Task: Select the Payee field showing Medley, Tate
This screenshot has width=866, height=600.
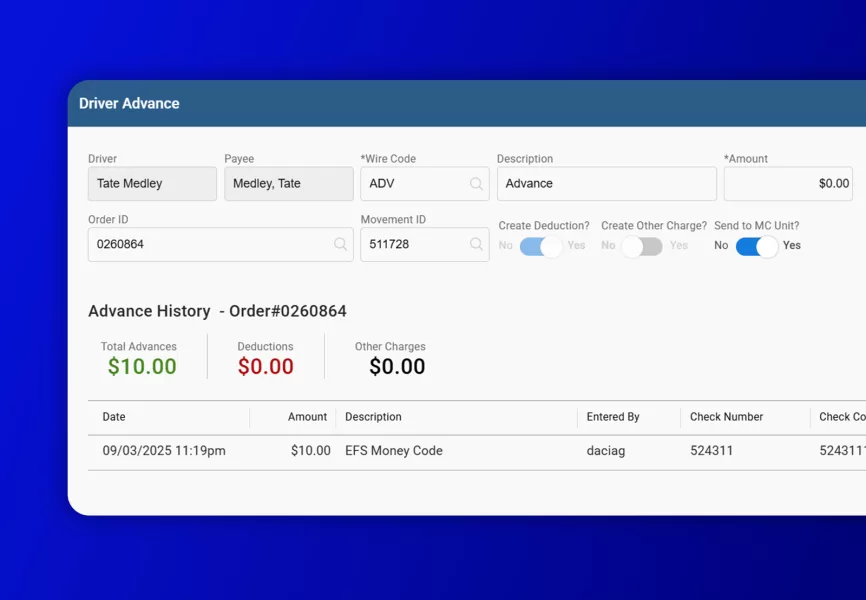Action: (x=288, y=183)
